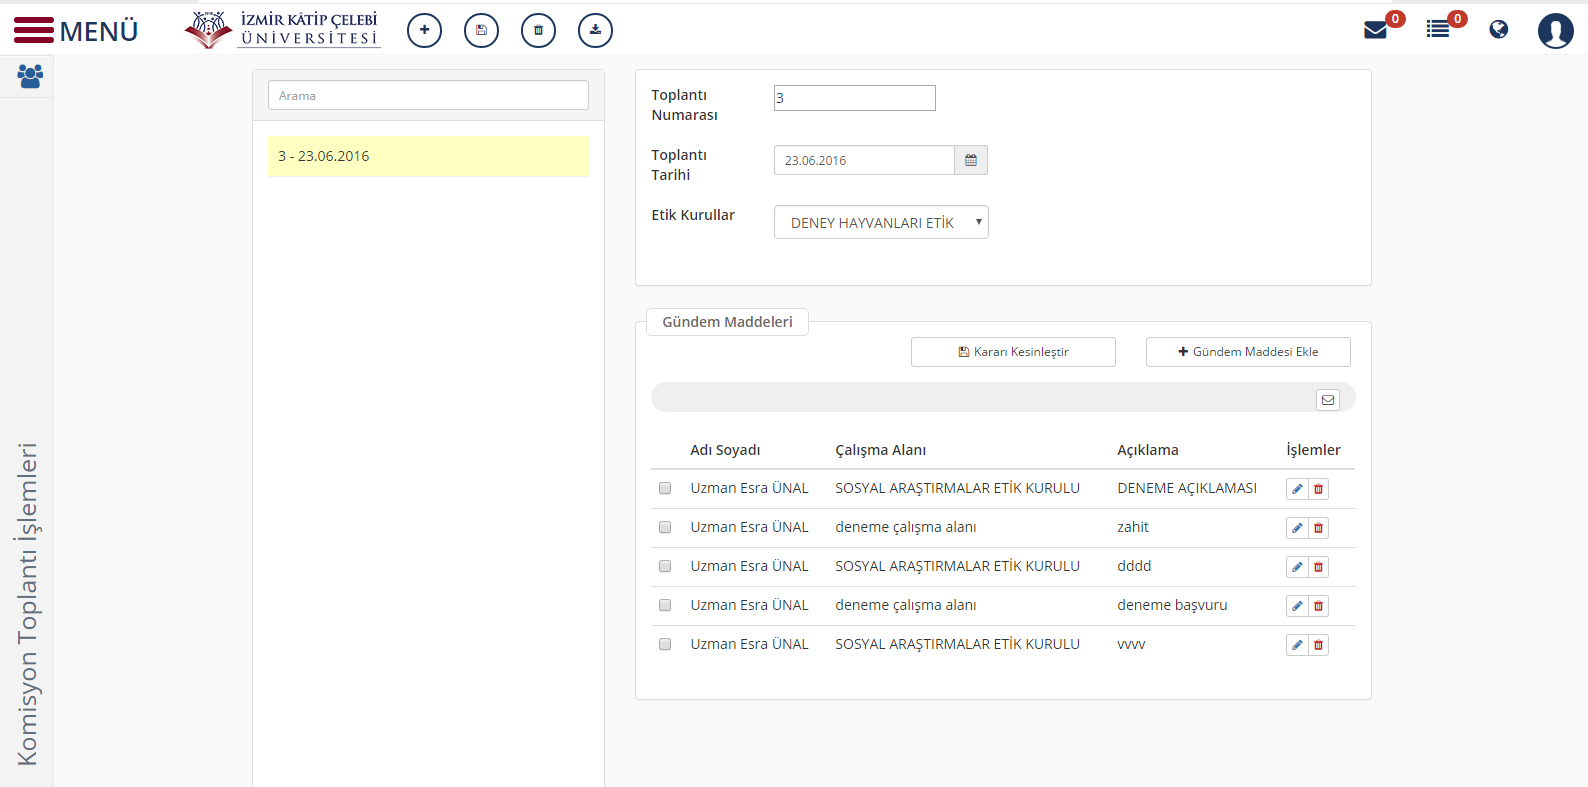Select the 3 - 23.06.2016 meeting entry
The image size is (1588, 787).
pyautogui.click(x=428, y=156)
